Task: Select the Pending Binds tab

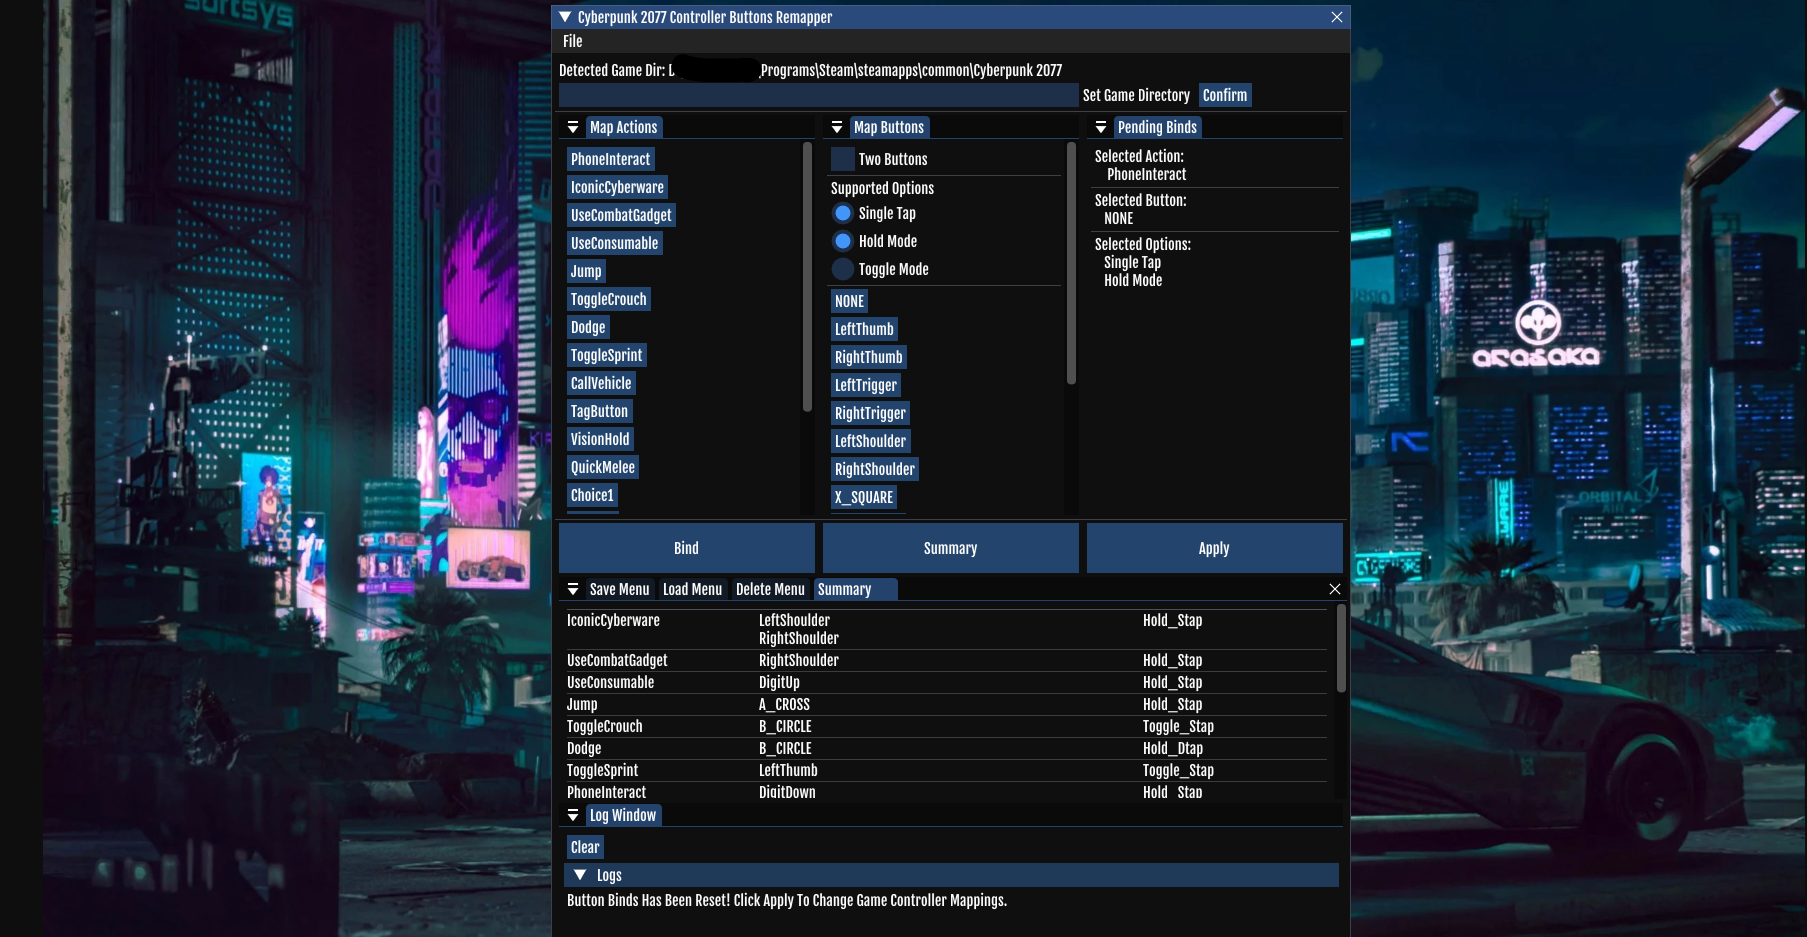Action: (x=1157, y=127)
